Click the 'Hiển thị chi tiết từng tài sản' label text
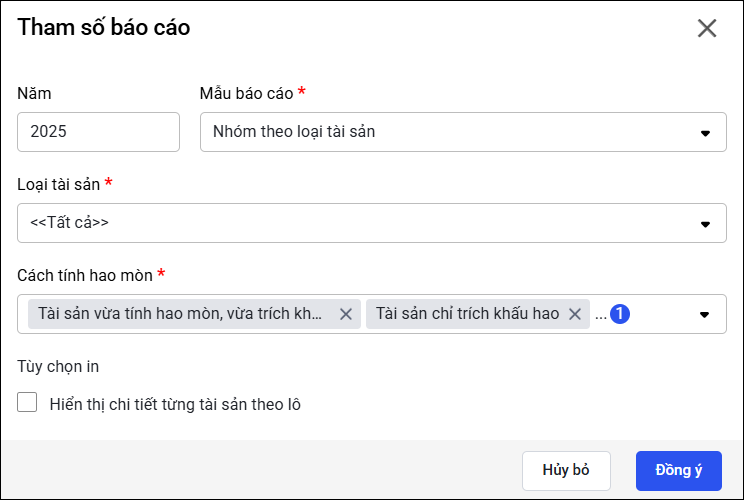Viewport: 744px width, 500px height. click(175, 405)
